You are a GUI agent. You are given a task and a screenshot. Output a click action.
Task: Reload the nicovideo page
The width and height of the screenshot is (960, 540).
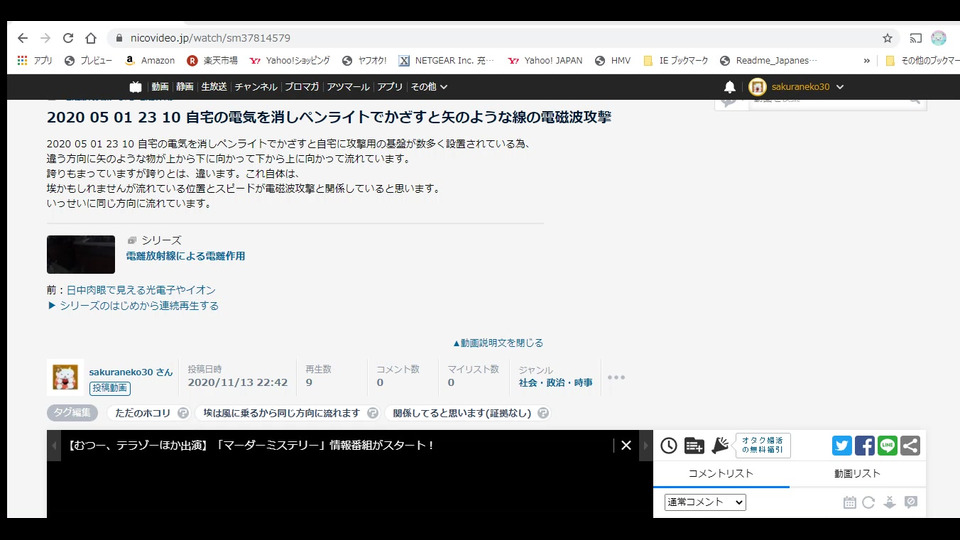coord(68,38)
